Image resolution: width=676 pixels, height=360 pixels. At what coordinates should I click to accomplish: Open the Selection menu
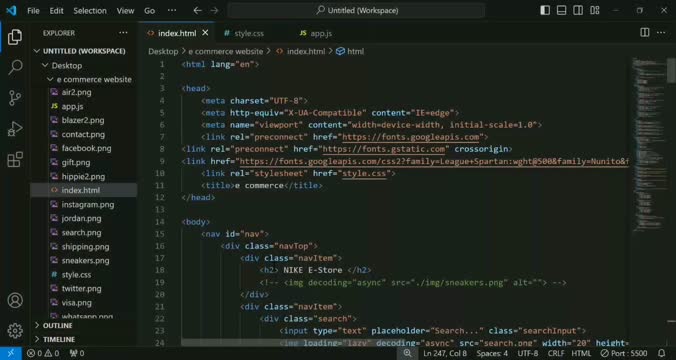point(90,11)
